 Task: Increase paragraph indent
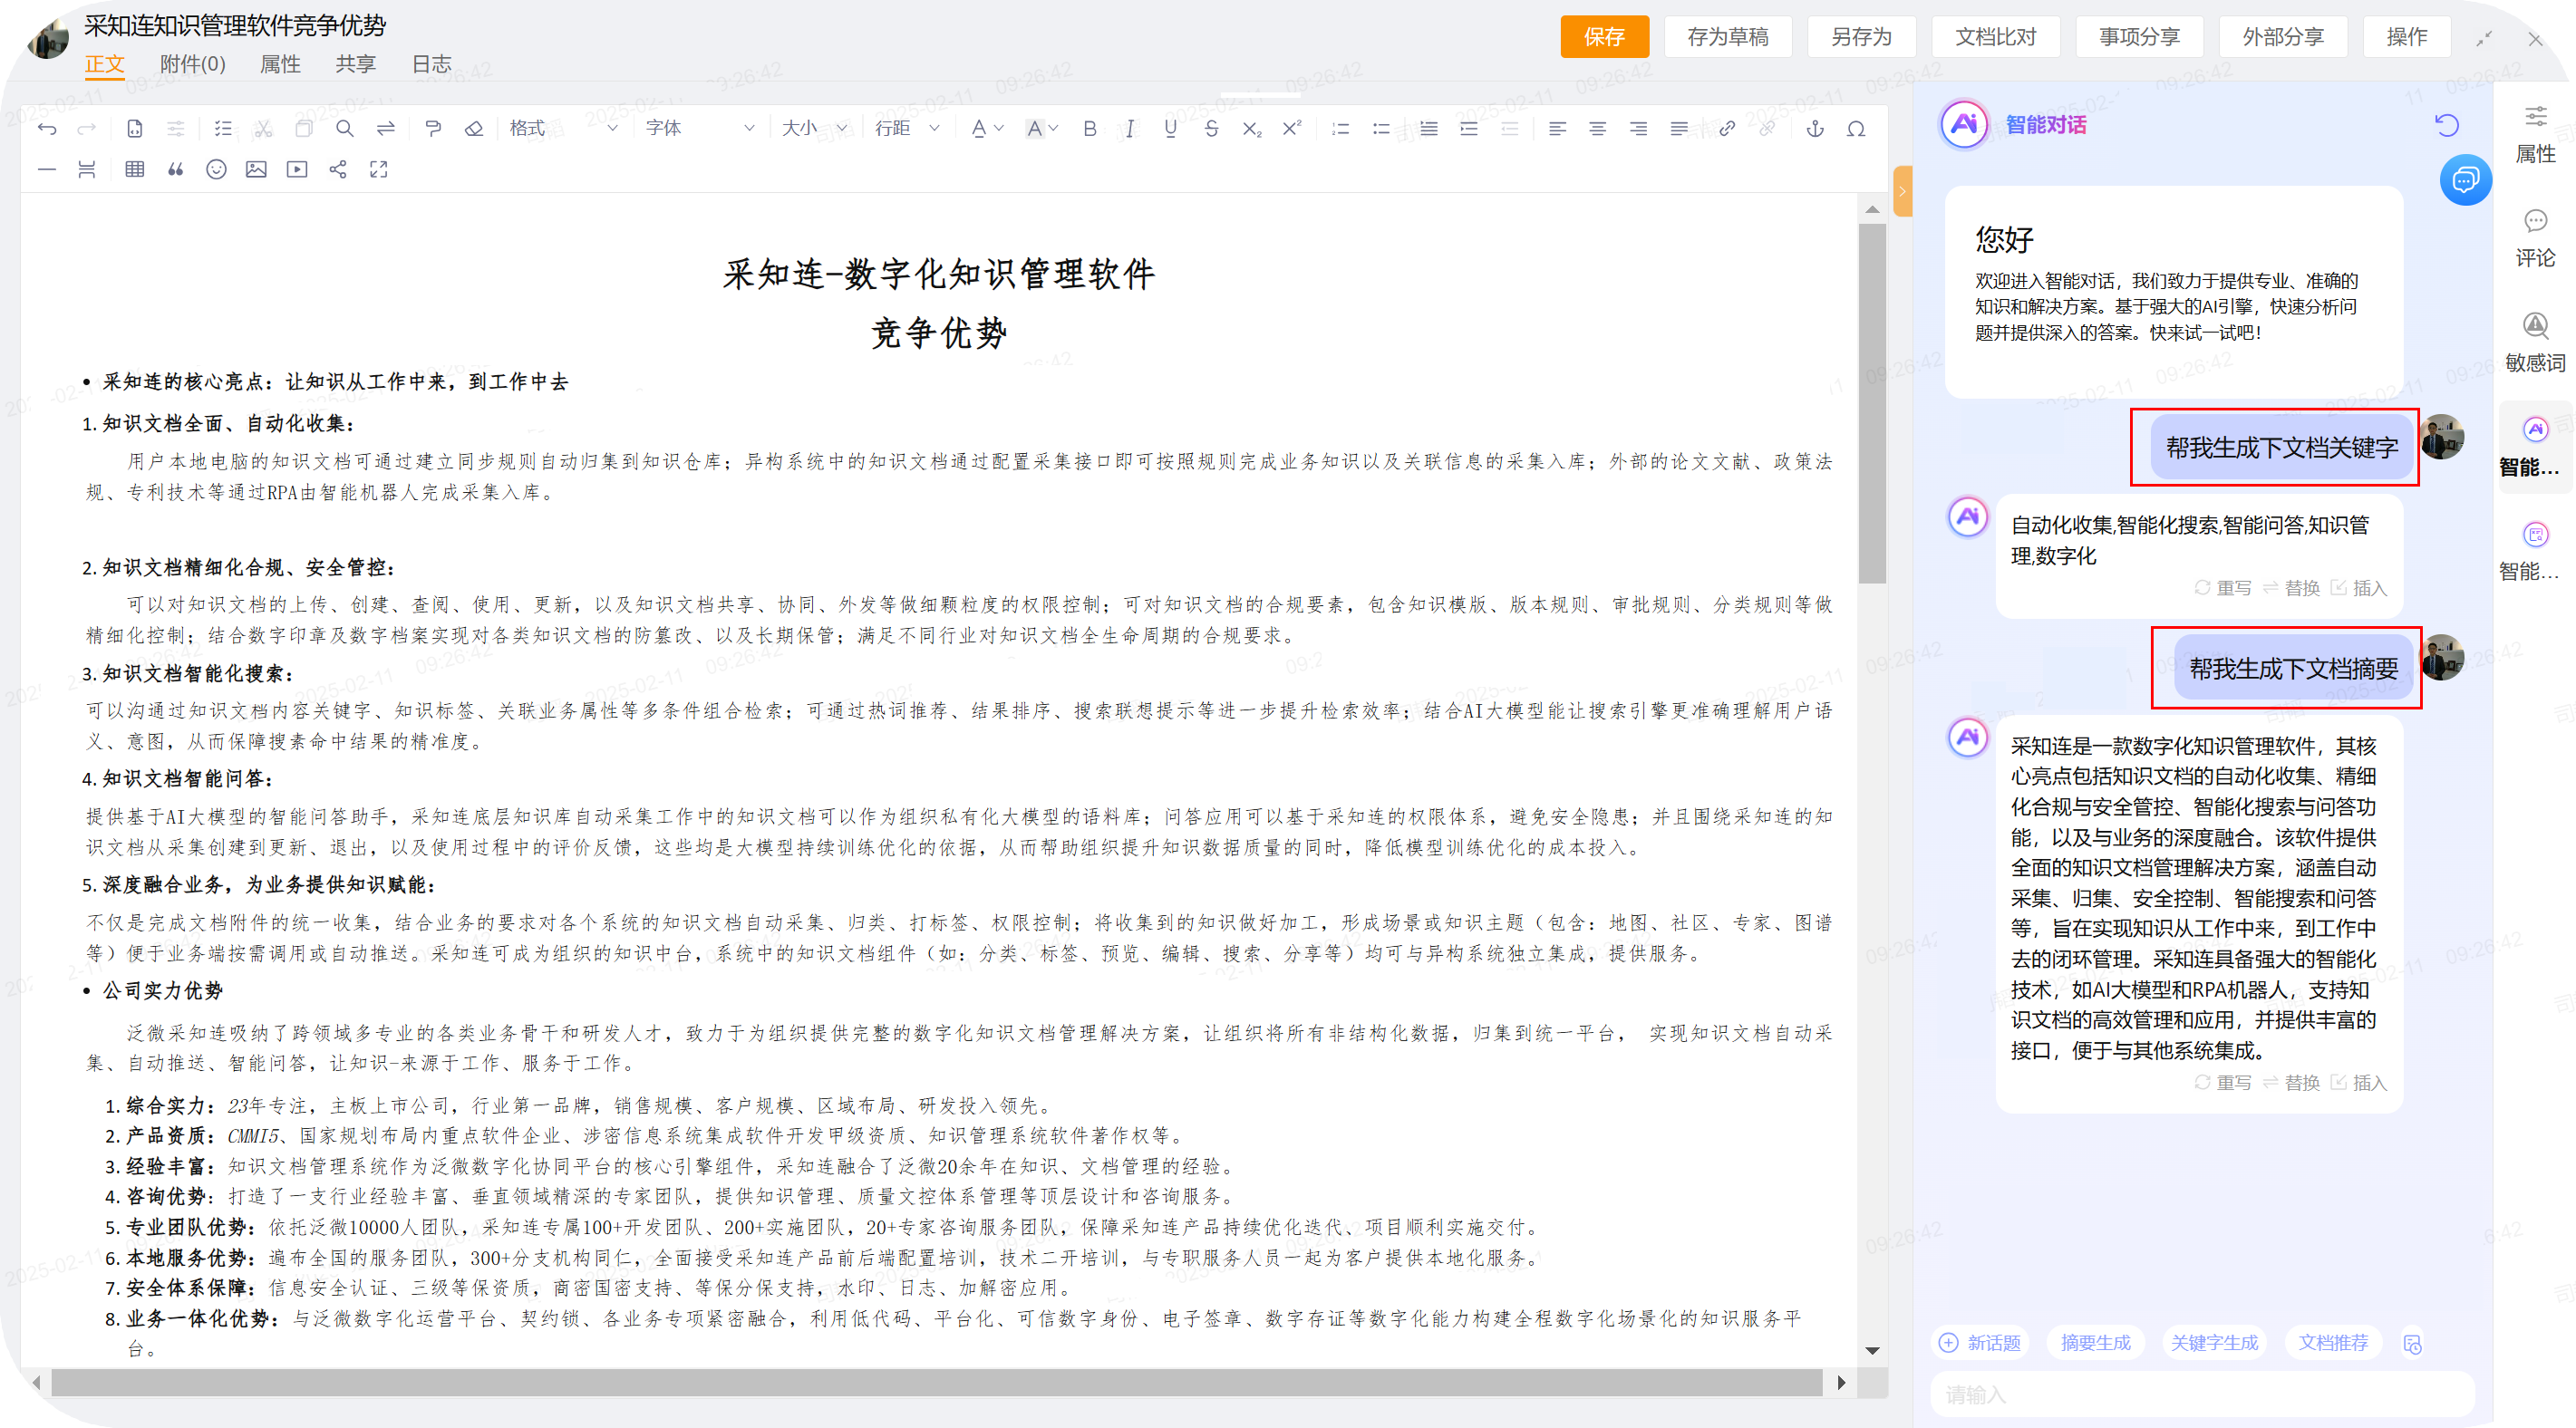(x=1469, y=129)
